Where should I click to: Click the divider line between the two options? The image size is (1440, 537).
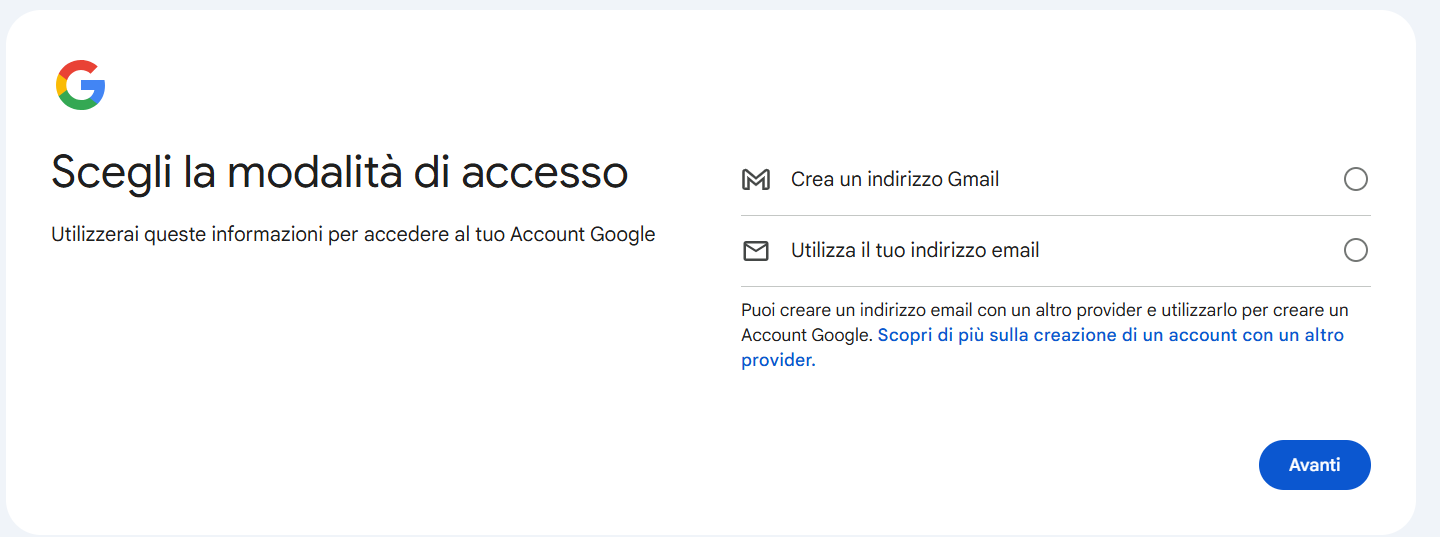pyautogui.click(x=1055, y=215)
